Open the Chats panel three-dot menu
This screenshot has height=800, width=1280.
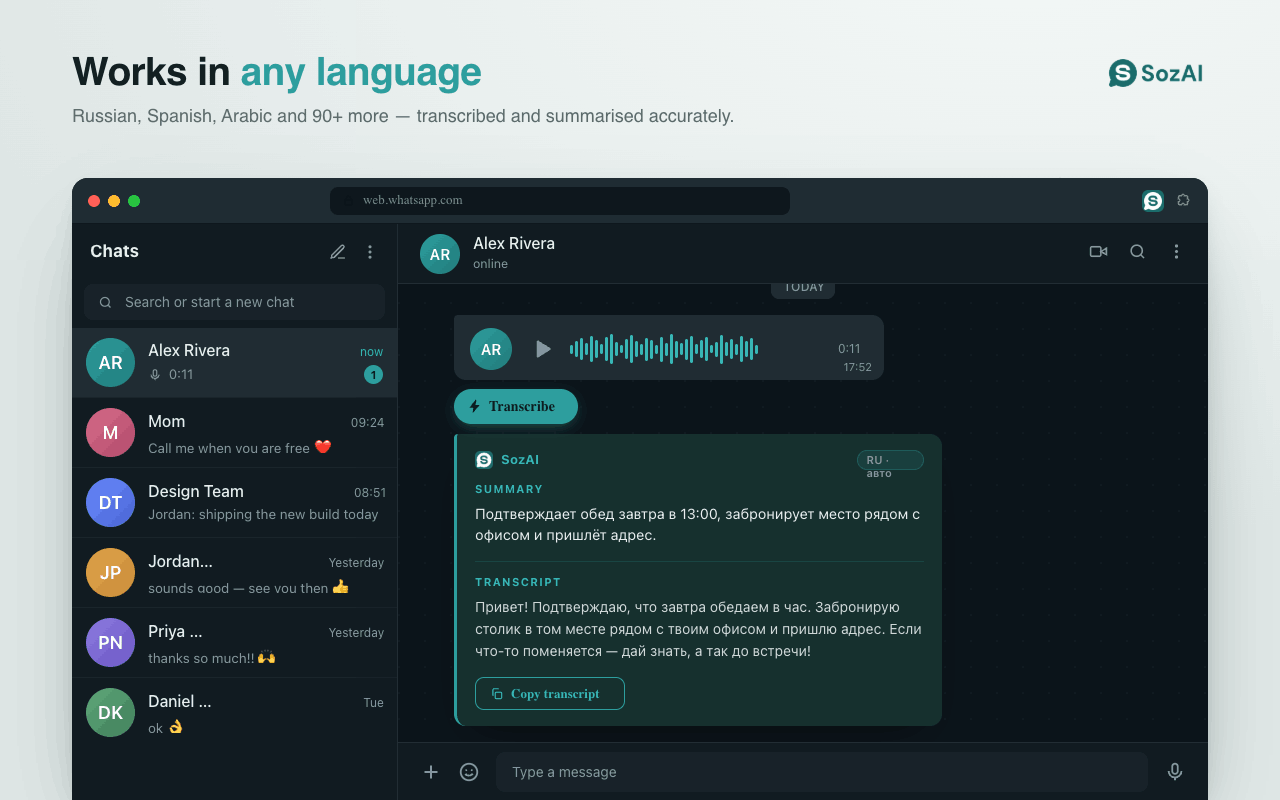click(370, 252)
